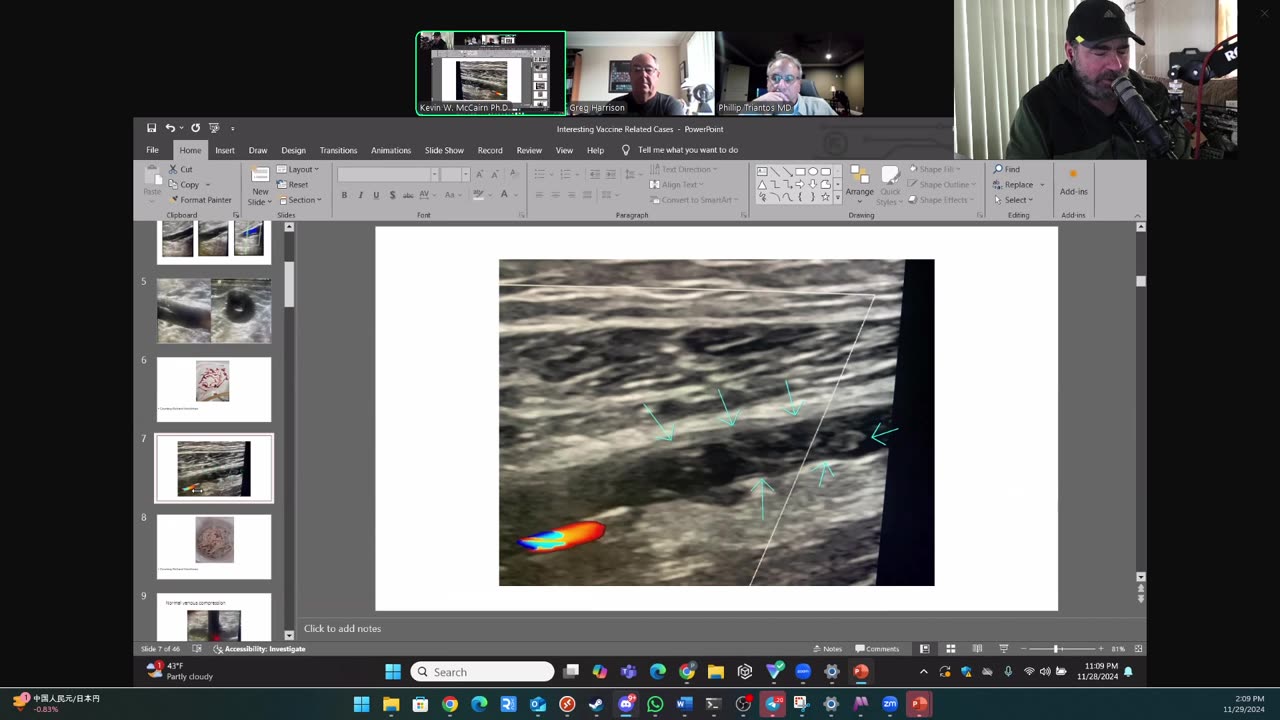The height and width of the screenshot is (720, 1280).
Task: Activate the Format Painter tool
Action: [x=200, y=200]
